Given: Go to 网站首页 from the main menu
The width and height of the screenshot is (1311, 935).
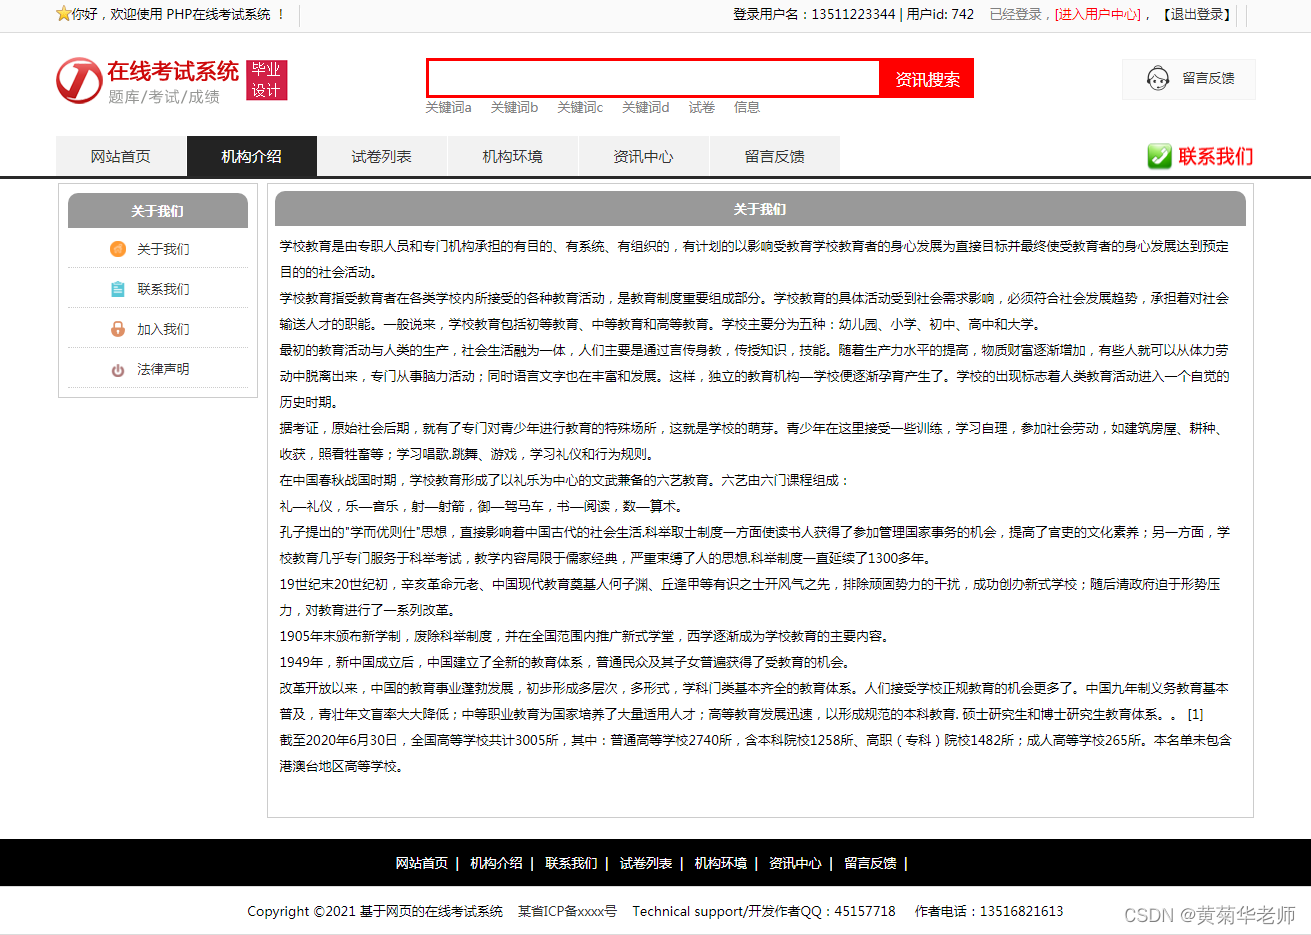Looking at the screenshot, I should click(120, 156).
